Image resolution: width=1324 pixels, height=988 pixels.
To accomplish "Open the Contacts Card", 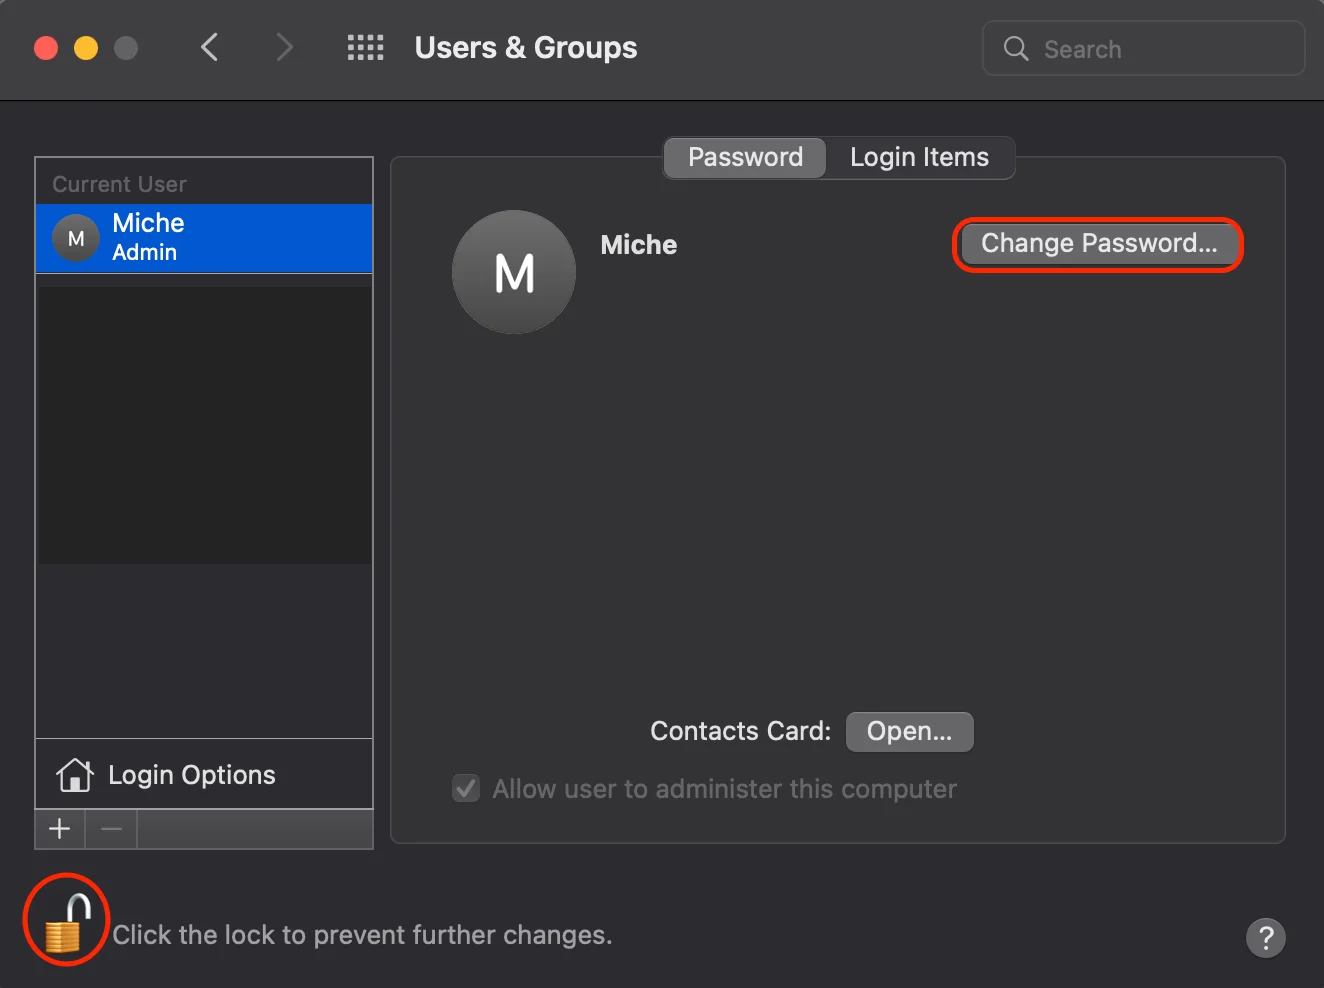I will 909,731.
